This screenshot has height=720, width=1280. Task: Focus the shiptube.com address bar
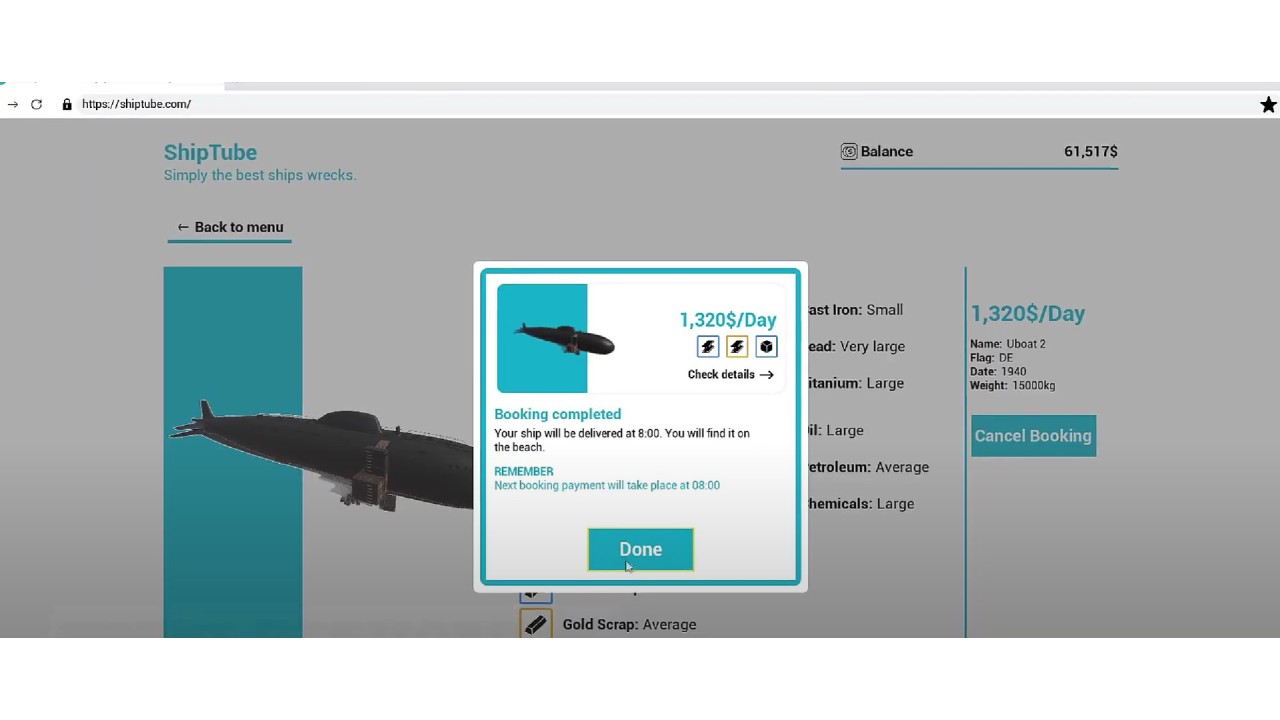point(400,104)
